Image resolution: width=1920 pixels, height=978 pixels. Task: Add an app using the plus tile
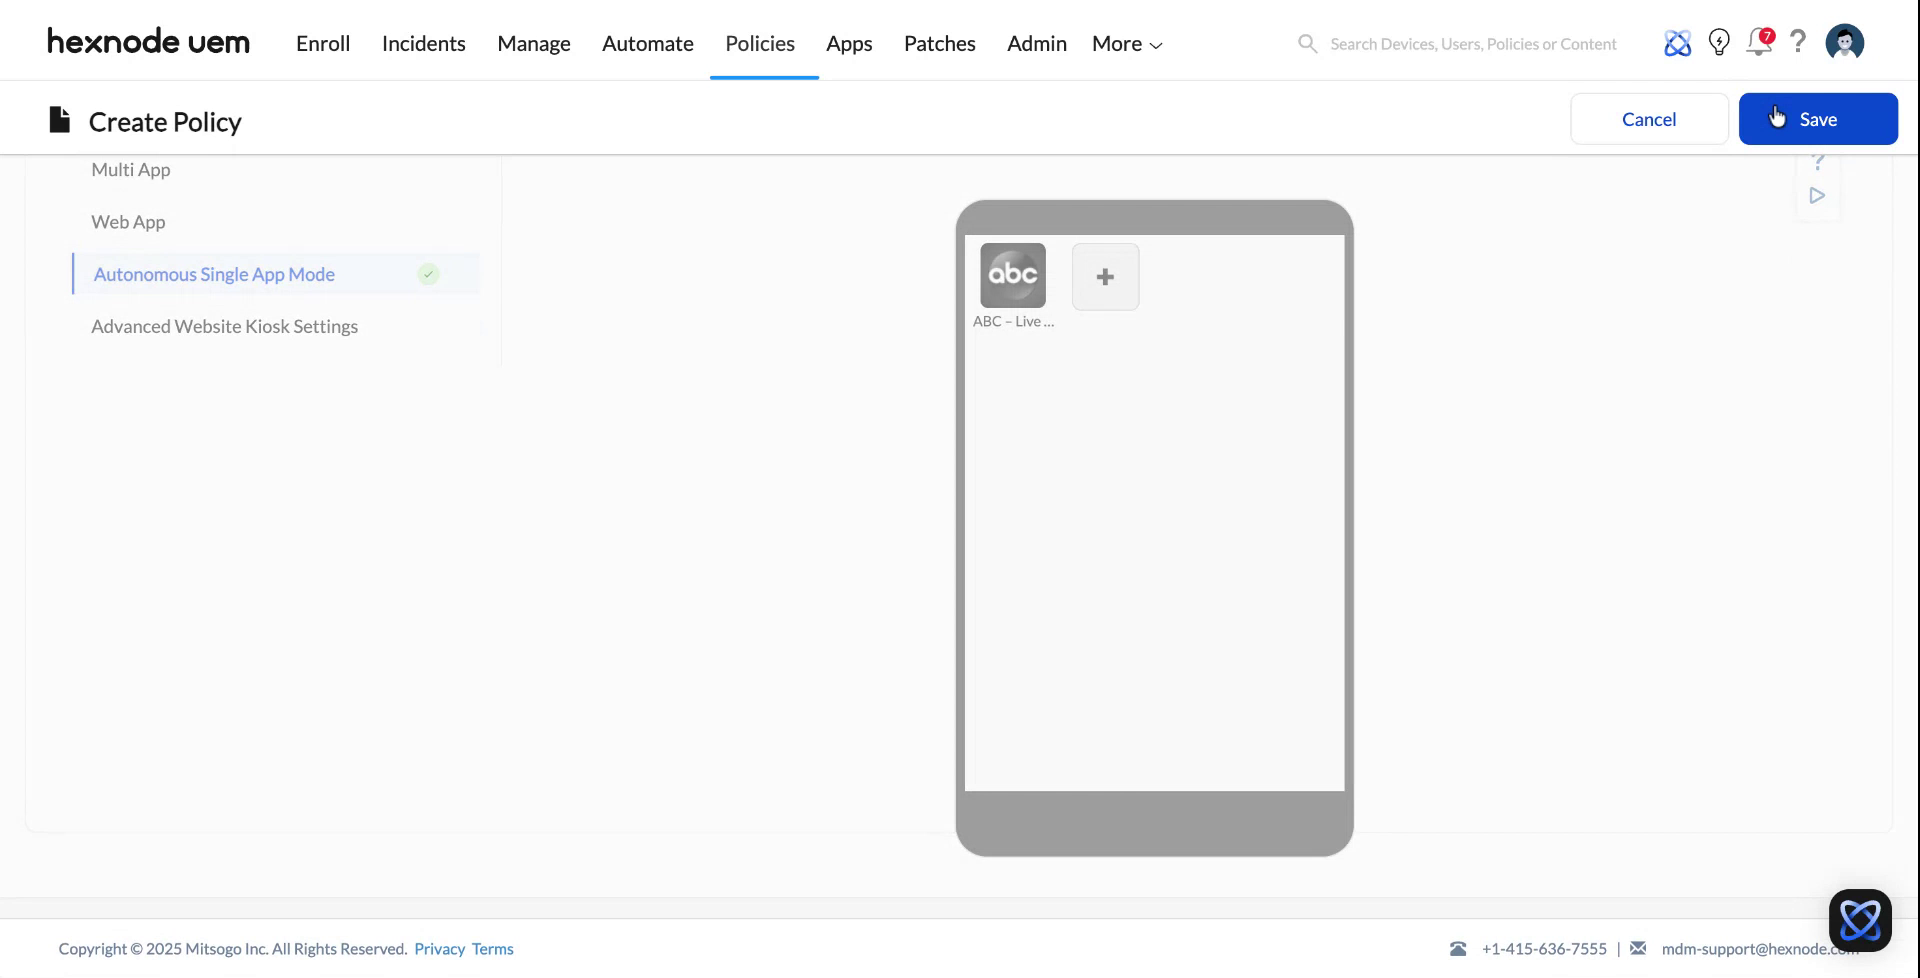(x=1105, y=276)
